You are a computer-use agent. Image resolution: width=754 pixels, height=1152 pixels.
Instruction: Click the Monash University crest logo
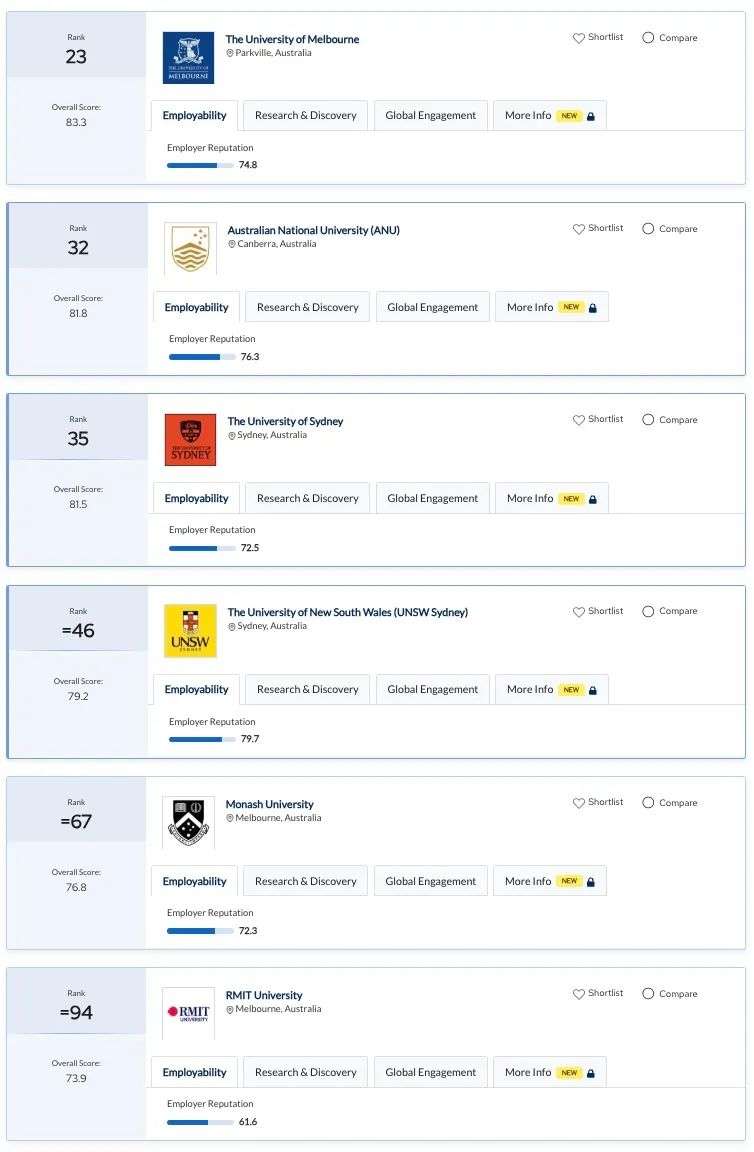point(188,822)
